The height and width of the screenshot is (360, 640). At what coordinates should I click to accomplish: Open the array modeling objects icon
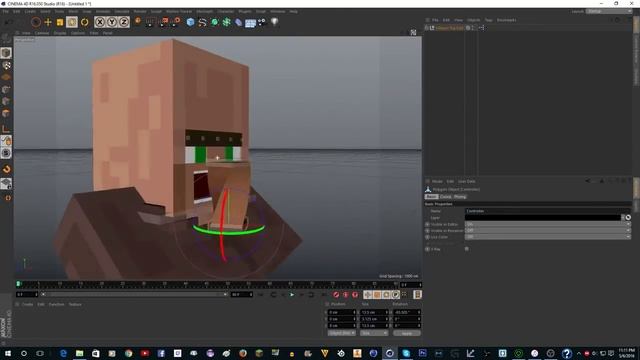[x=227, y=22]
